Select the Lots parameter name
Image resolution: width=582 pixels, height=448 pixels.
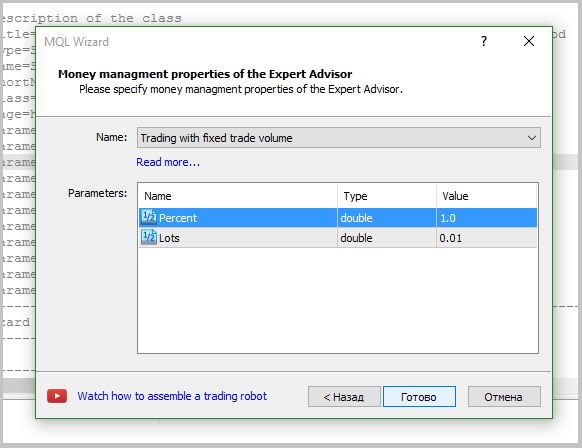(x=169, y=238)
